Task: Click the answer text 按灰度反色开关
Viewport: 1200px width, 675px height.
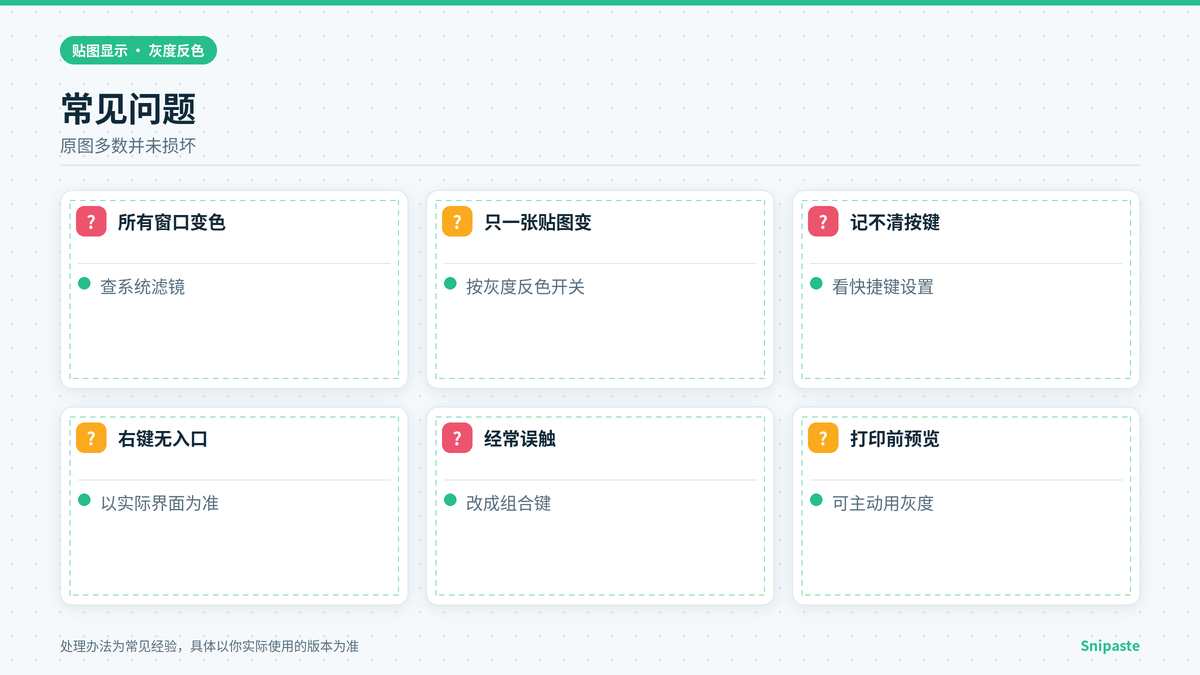Action: 525,287
